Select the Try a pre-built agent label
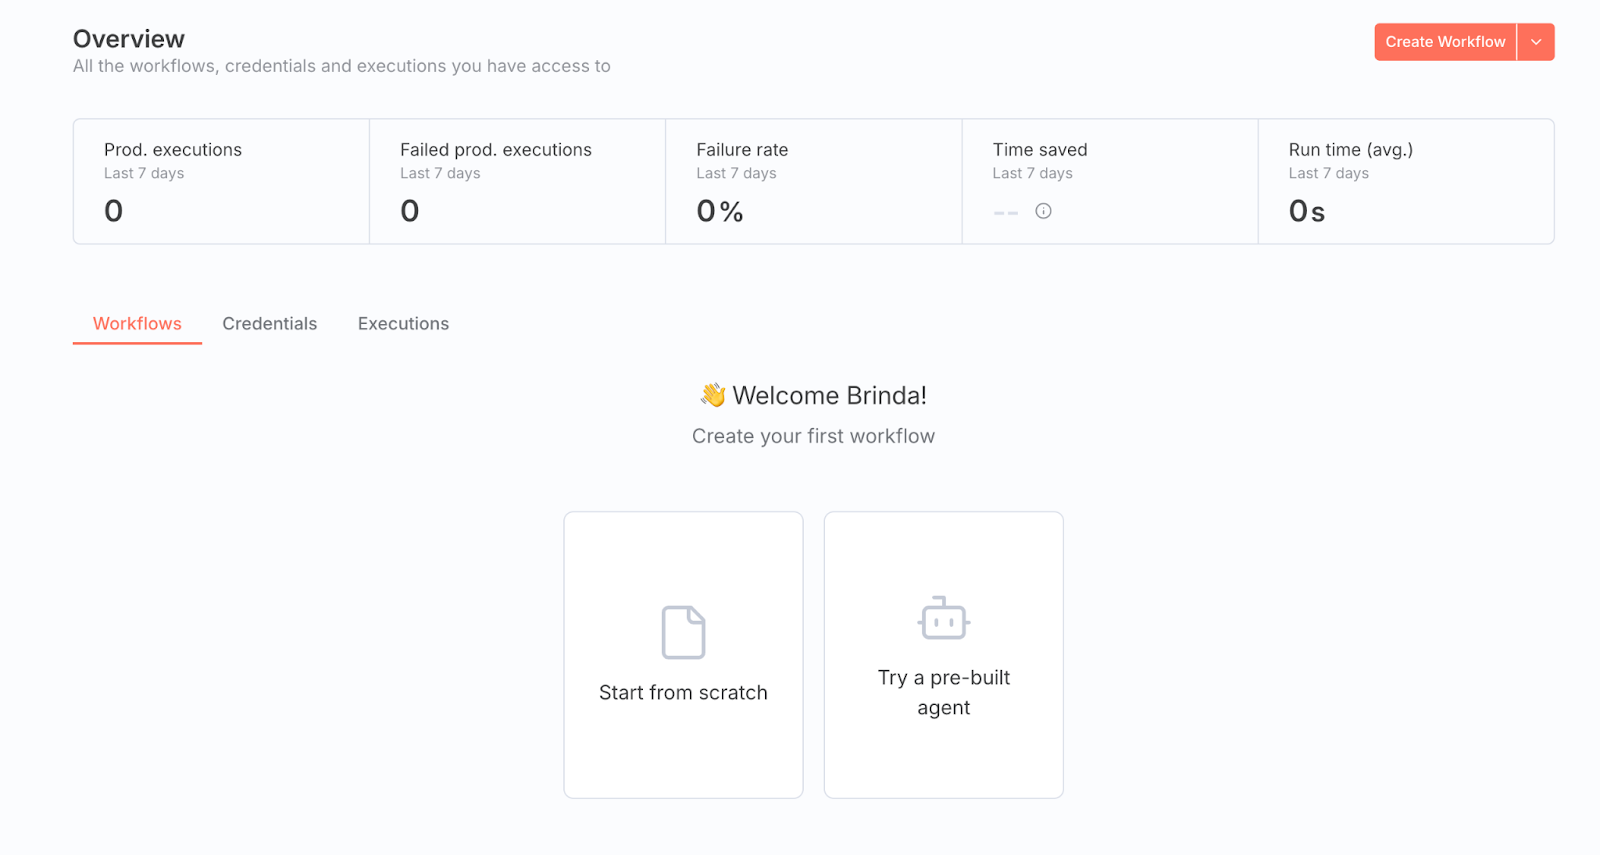Image resolution: width=1600 pixels, height=855 pixels. coord(943,692)
